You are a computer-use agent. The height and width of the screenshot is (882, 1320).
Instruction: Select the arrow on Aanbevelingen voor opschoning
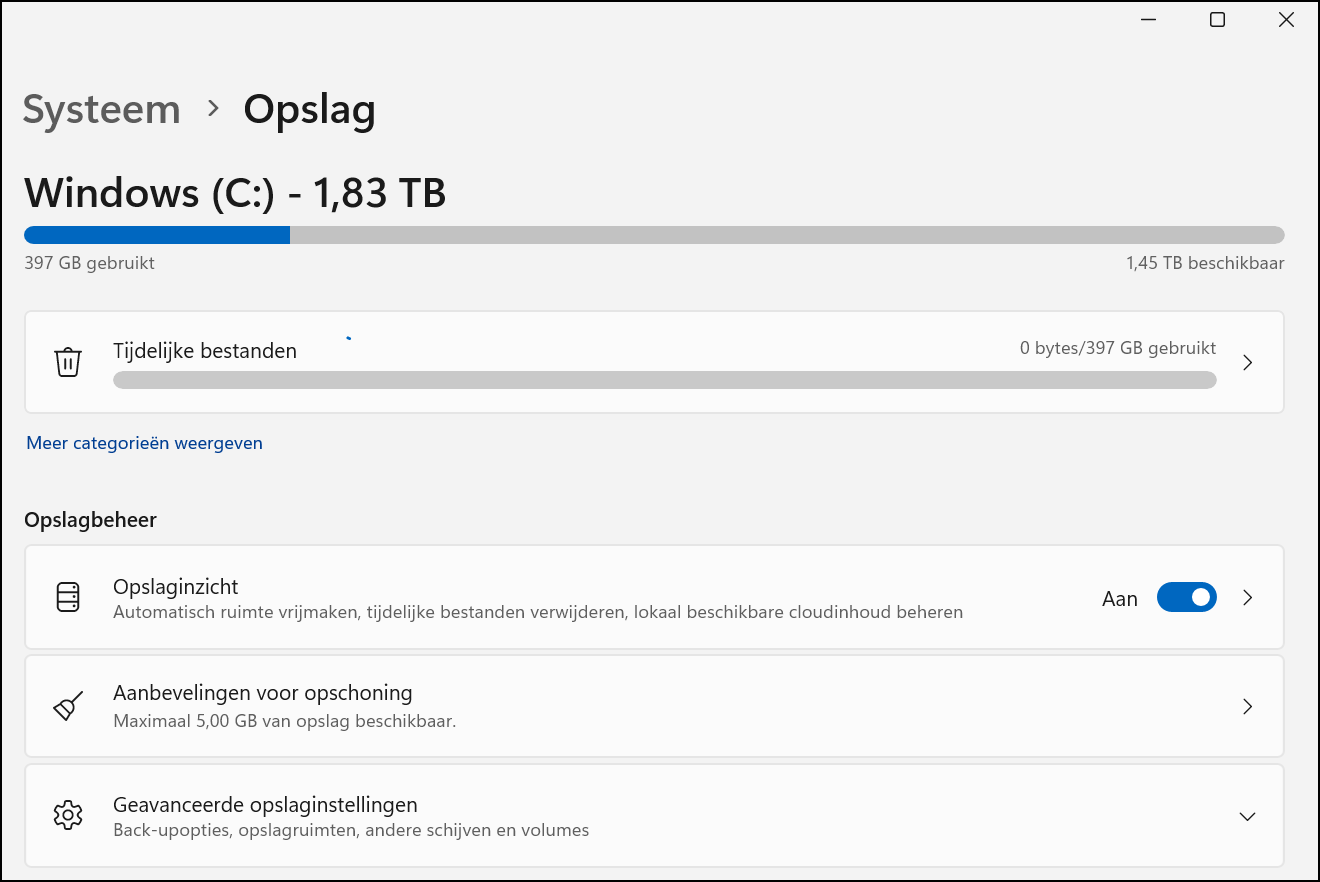pyautogui.click(x=1247, y=706)
